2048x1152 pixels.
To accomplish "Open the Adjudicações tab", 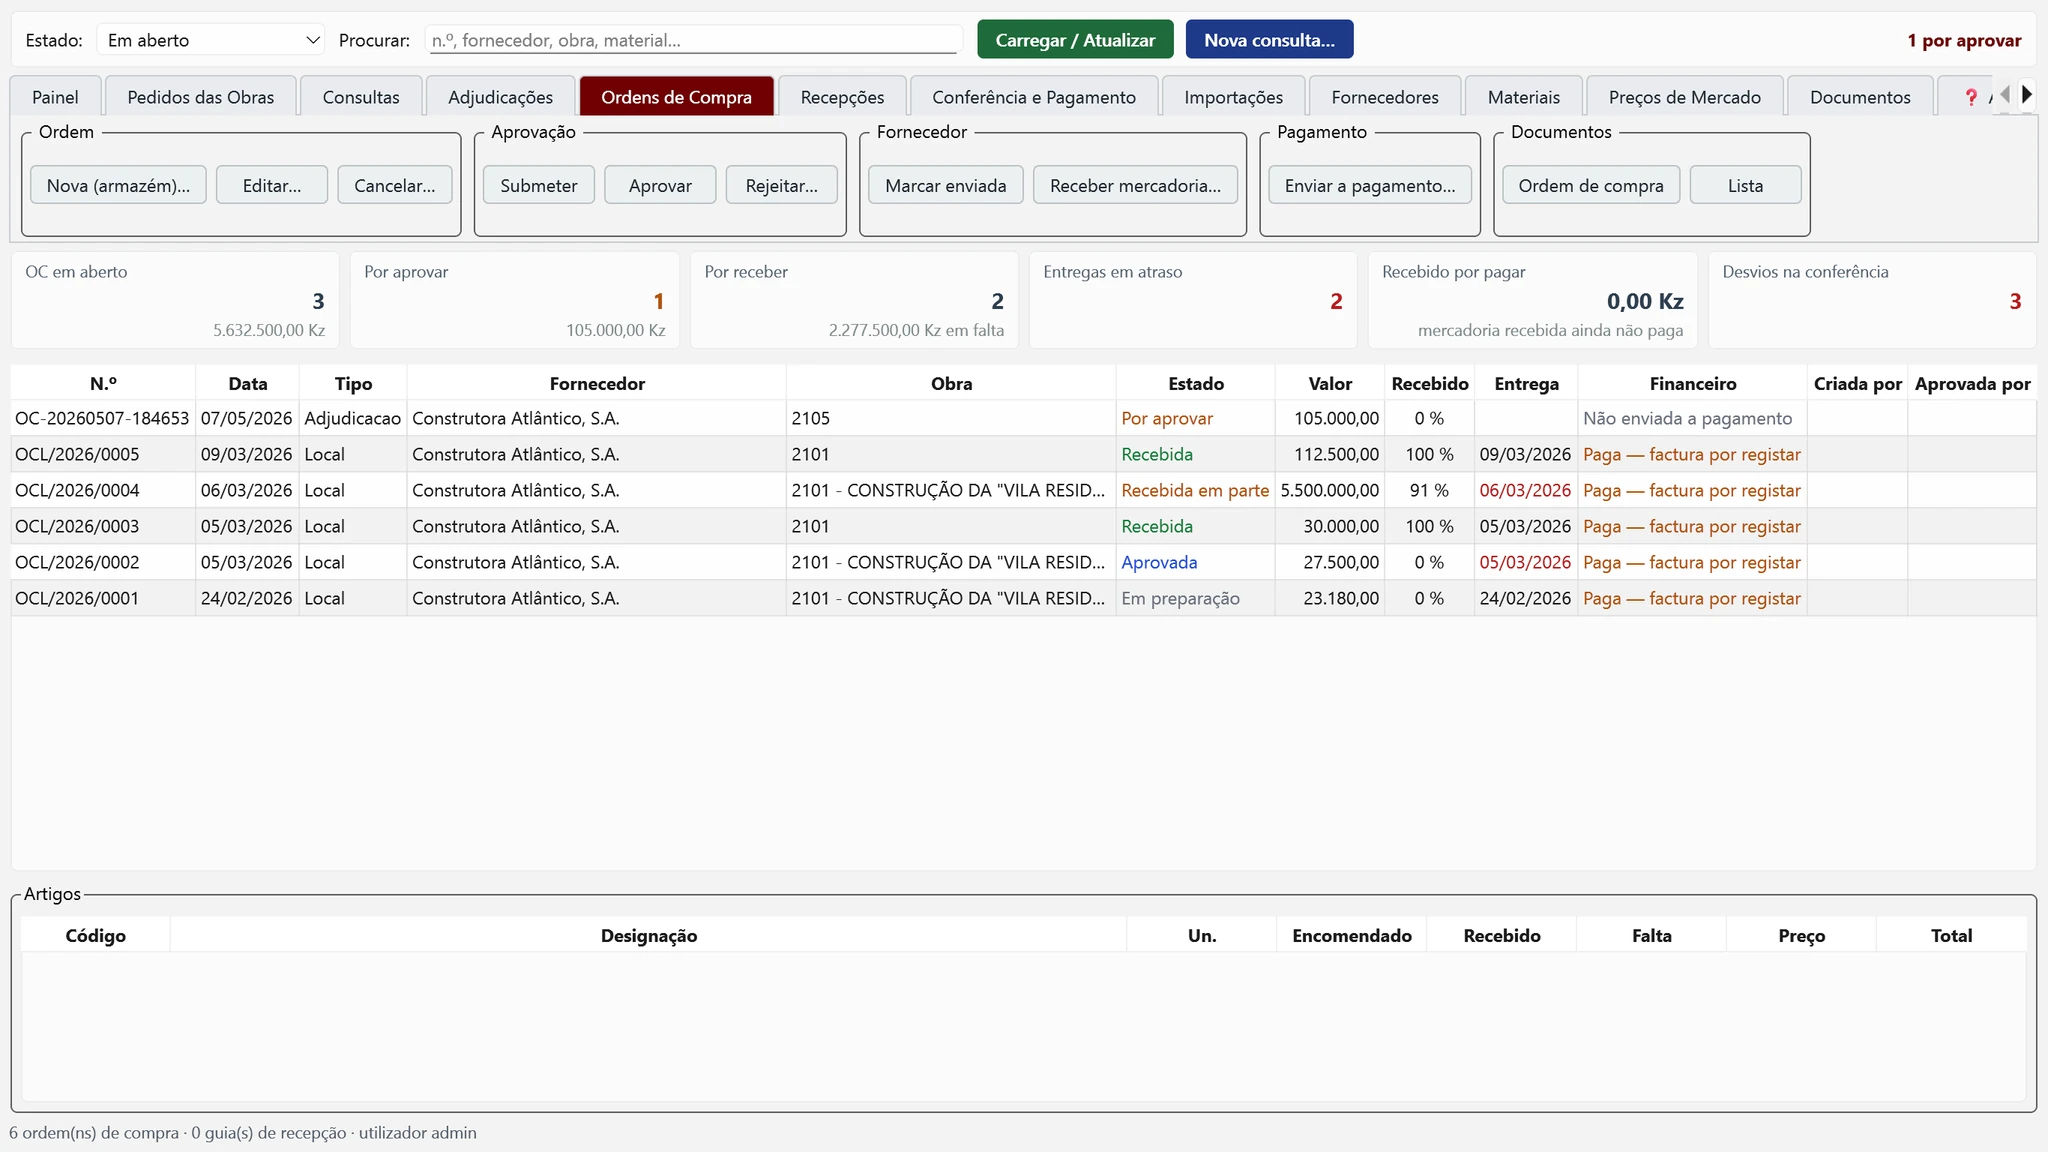I will [500, 97].
